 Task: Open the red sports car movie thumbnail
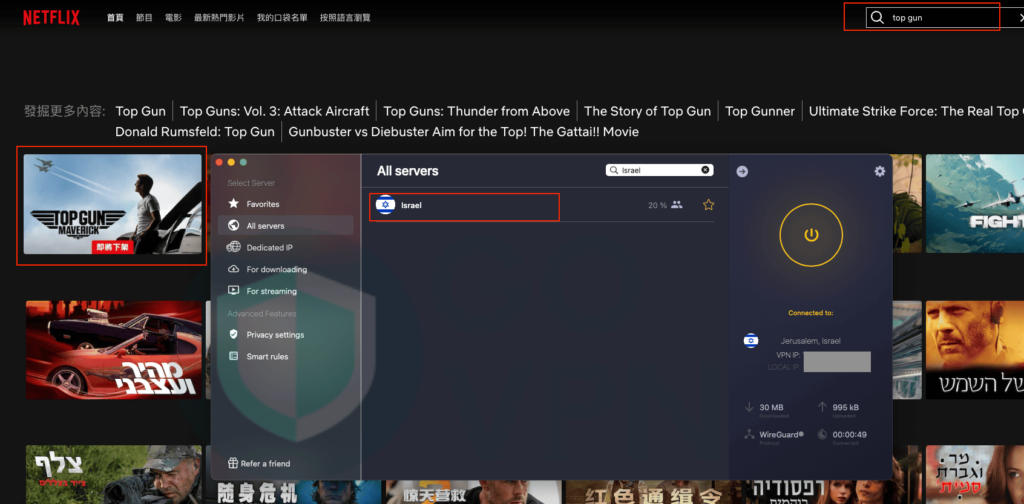tap(114, 350)
